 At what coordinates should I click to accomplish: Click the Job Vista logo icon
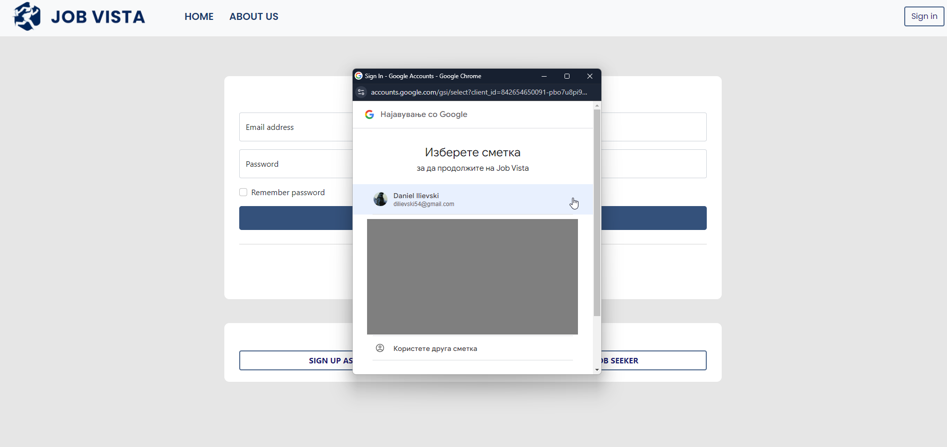coord(27,17)
